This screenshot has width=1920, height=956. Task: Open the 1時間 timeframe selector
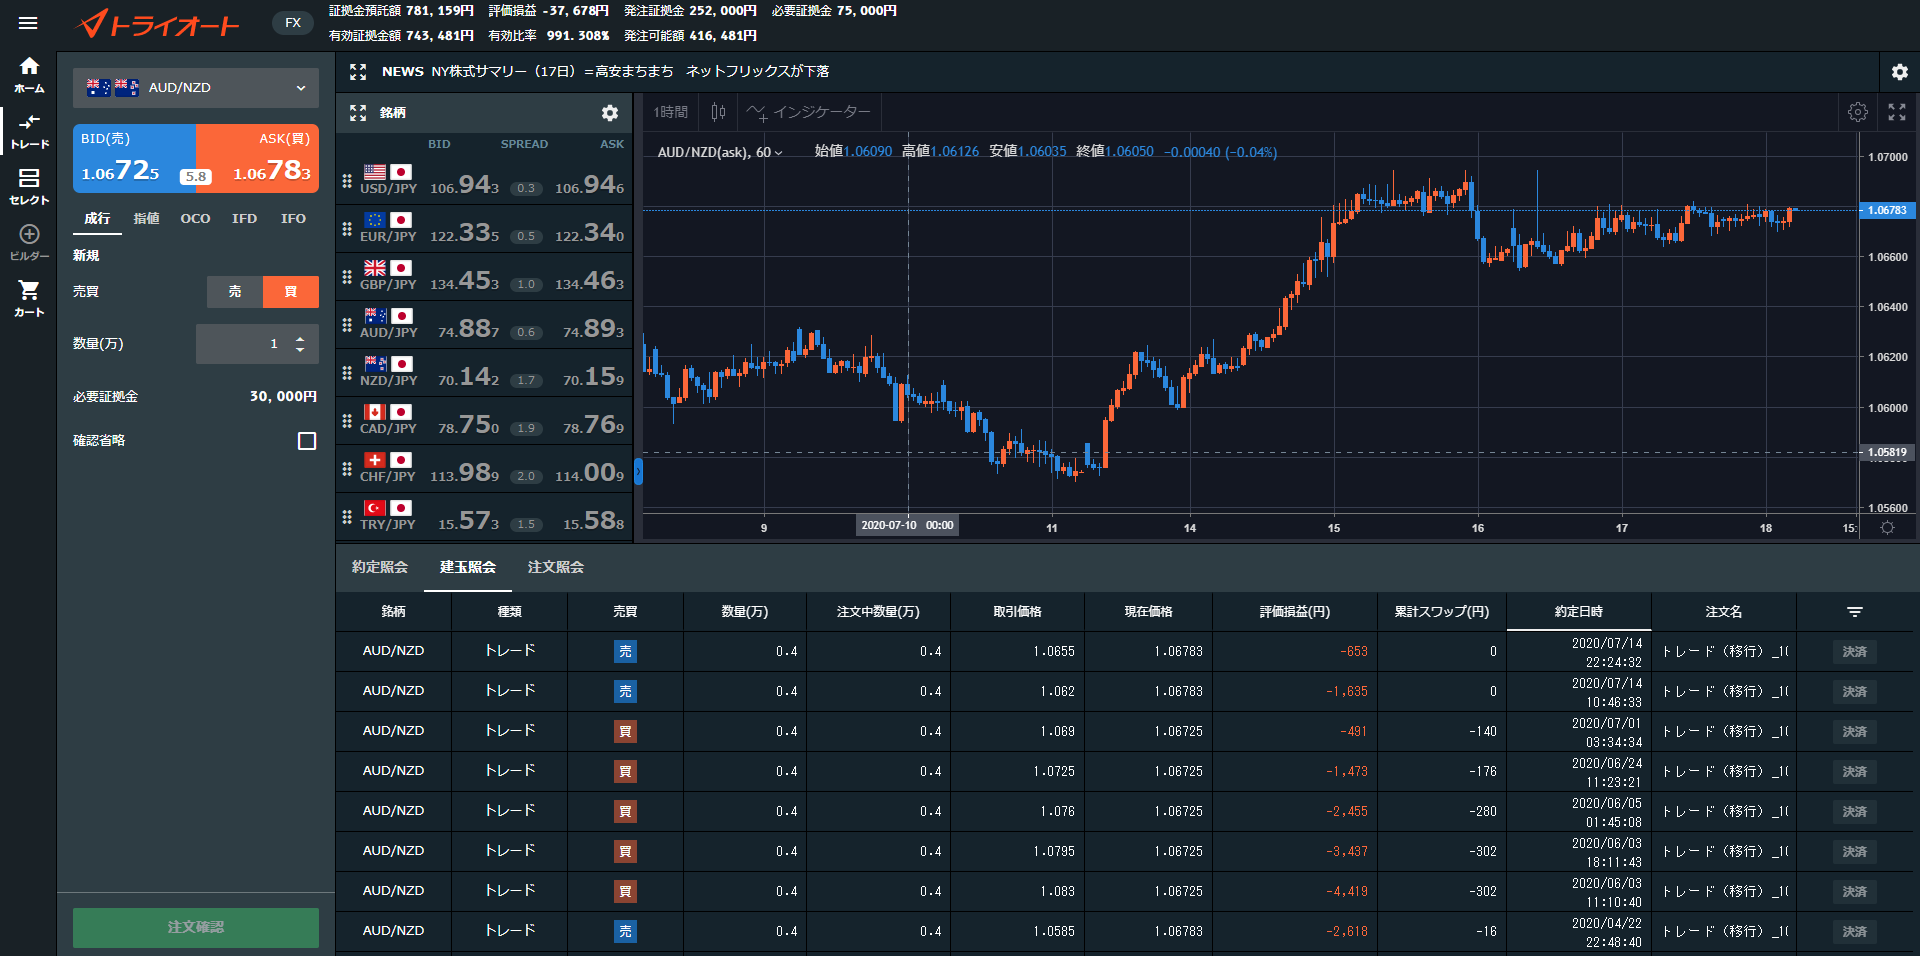pos(670,112)
